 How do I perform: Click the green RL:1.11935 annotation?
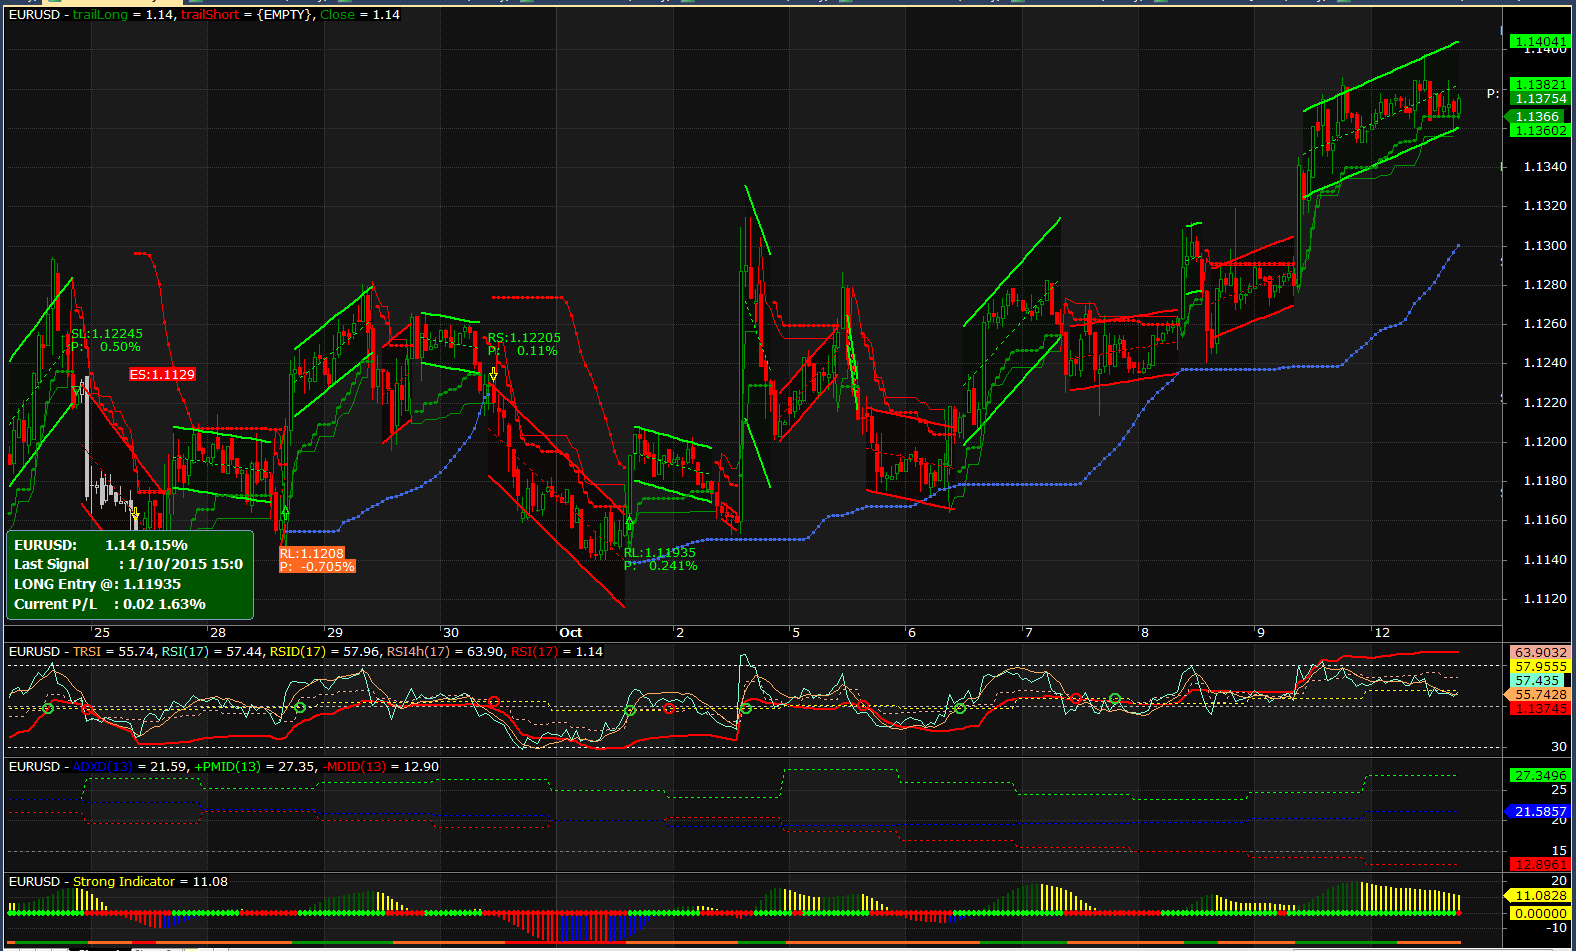(x=660, y=553)
